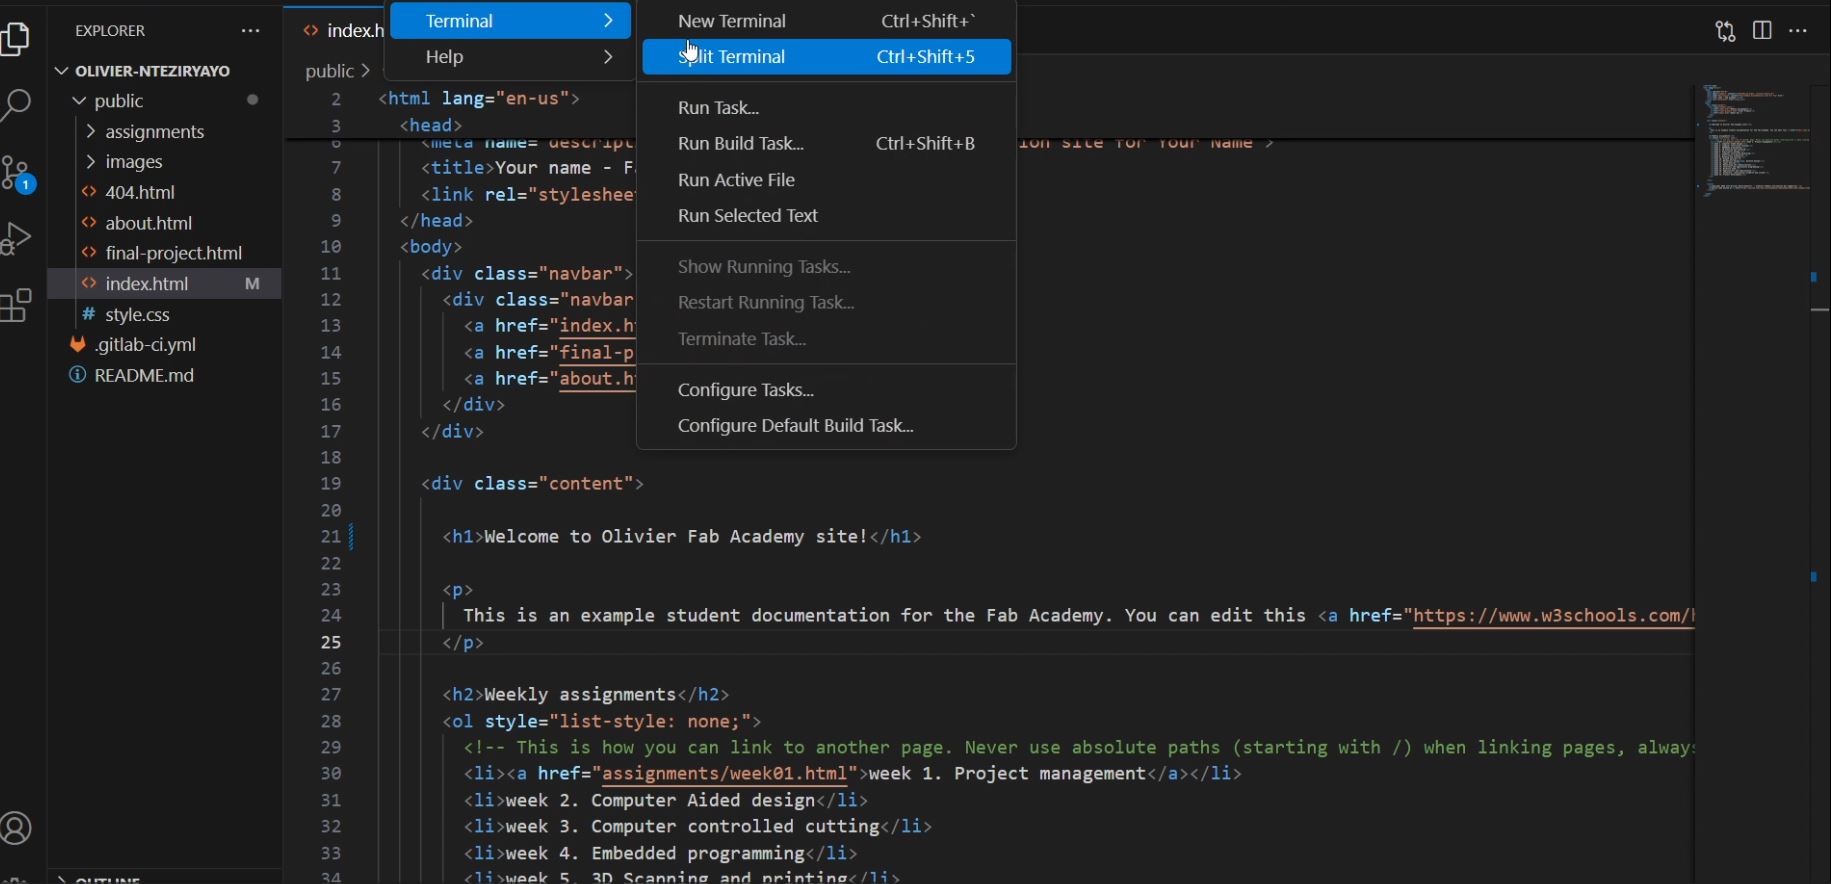Select Configure Default Build Task... entry
The image size is (1831, 884).
tap(826, 426)
